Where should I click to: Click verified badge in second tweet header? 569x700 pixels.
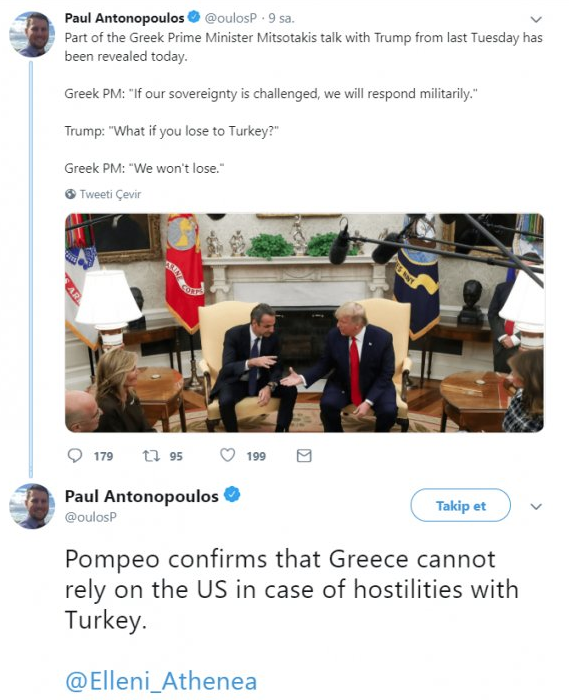click(x=232, y=495)
